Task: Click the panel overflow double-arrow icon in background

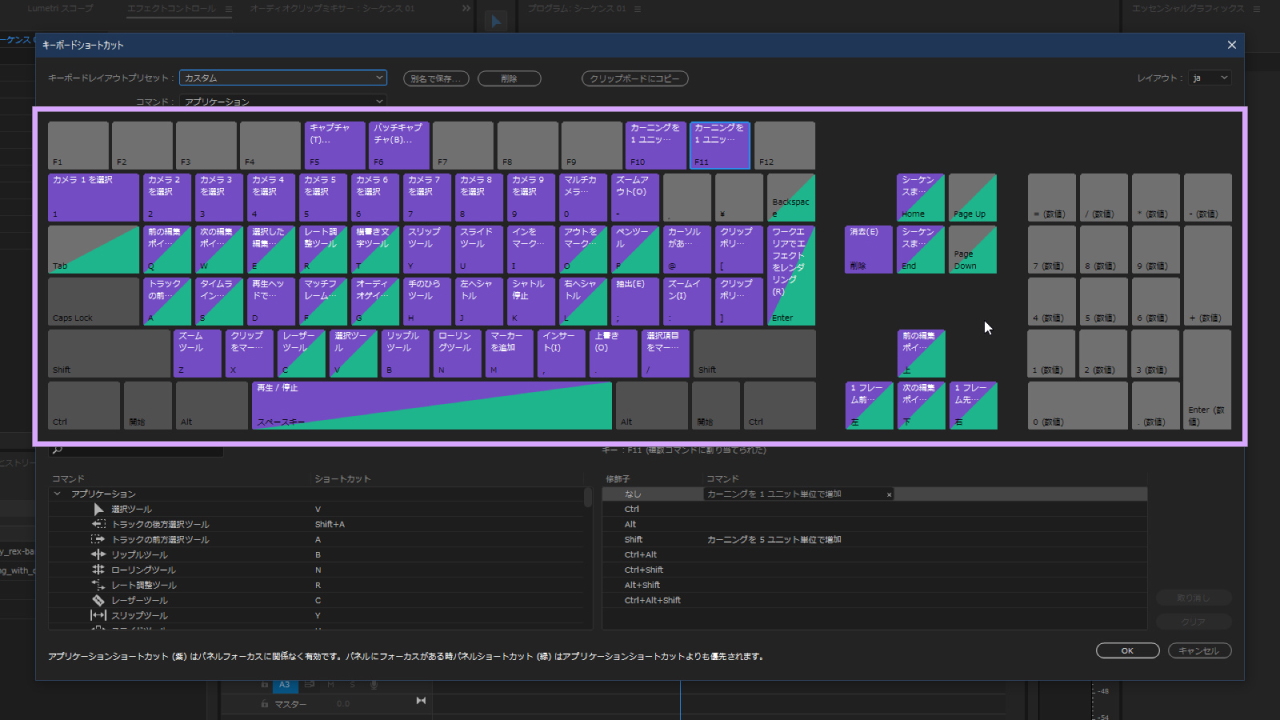Action: (x=466, y=9)
